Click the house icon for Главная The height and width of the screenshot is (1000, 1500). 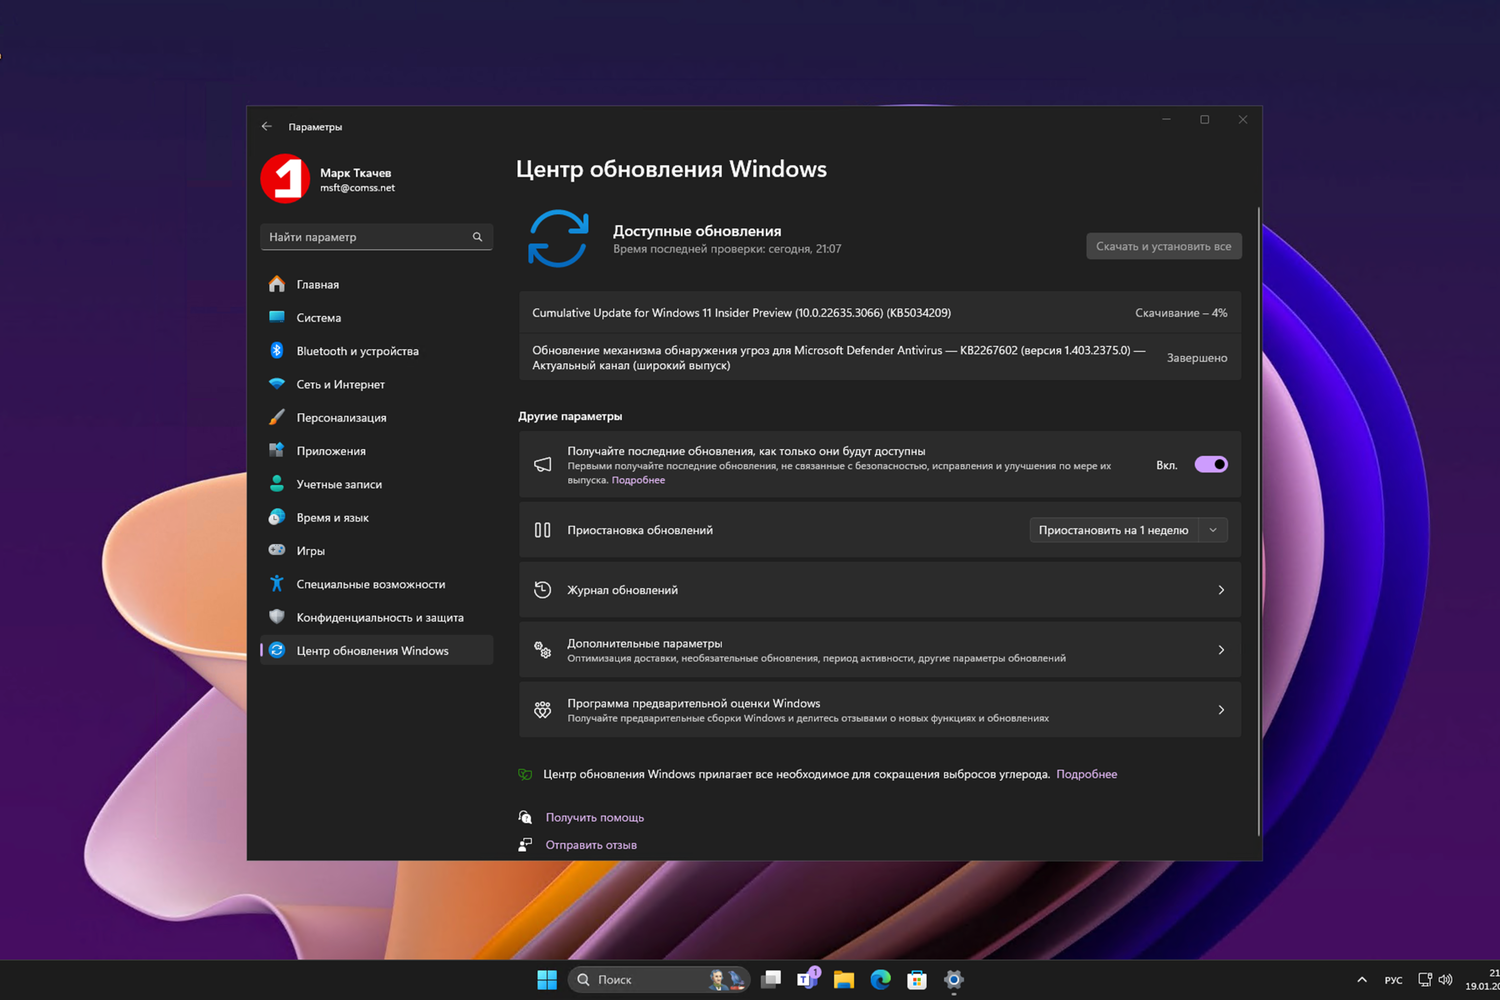(277, 284)
